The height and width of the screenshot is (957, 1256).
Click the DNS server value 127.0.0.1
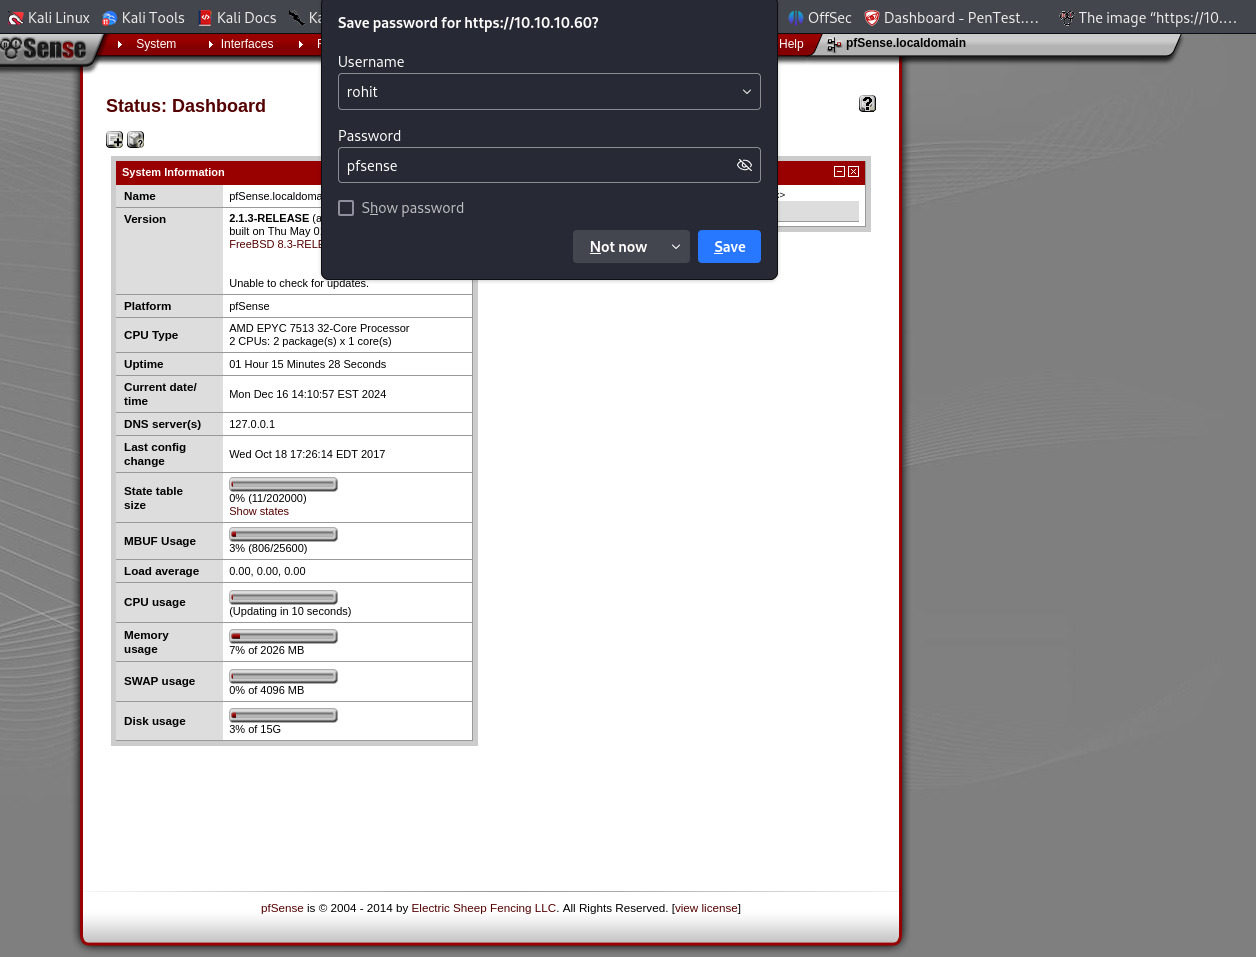[252, 424]
